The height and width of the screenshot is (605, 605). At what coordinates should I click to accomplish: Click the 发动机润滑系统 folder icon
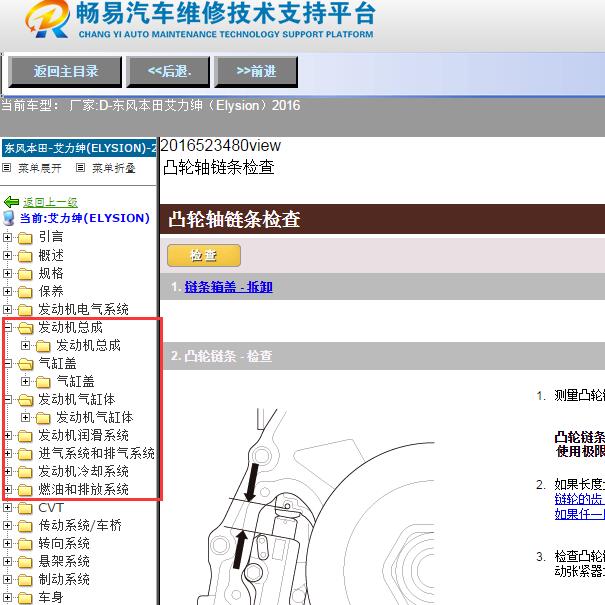tap(25, 436)
